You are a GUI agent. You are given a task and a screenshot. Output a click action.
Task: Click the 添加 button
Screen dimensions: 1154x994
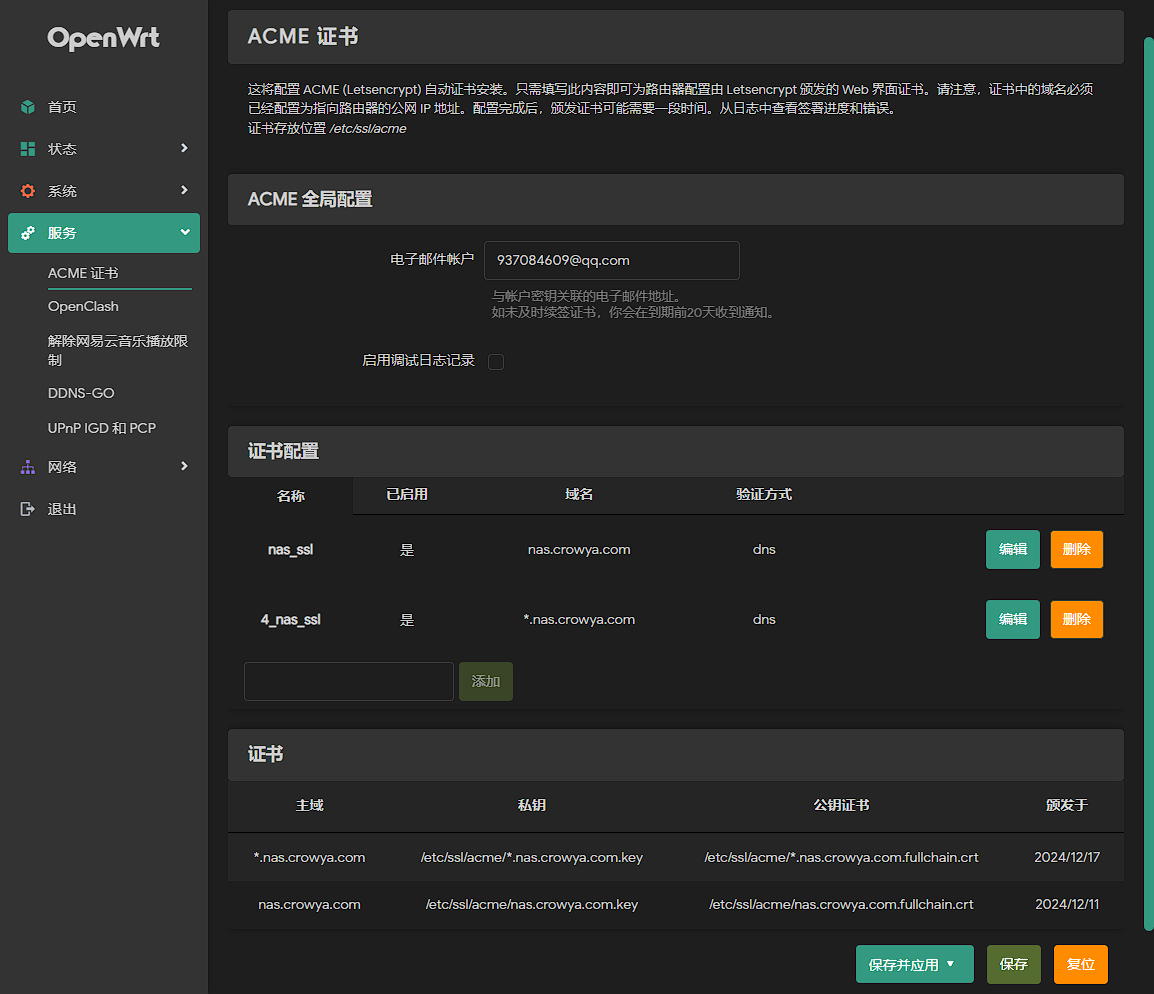coord(486,681)
